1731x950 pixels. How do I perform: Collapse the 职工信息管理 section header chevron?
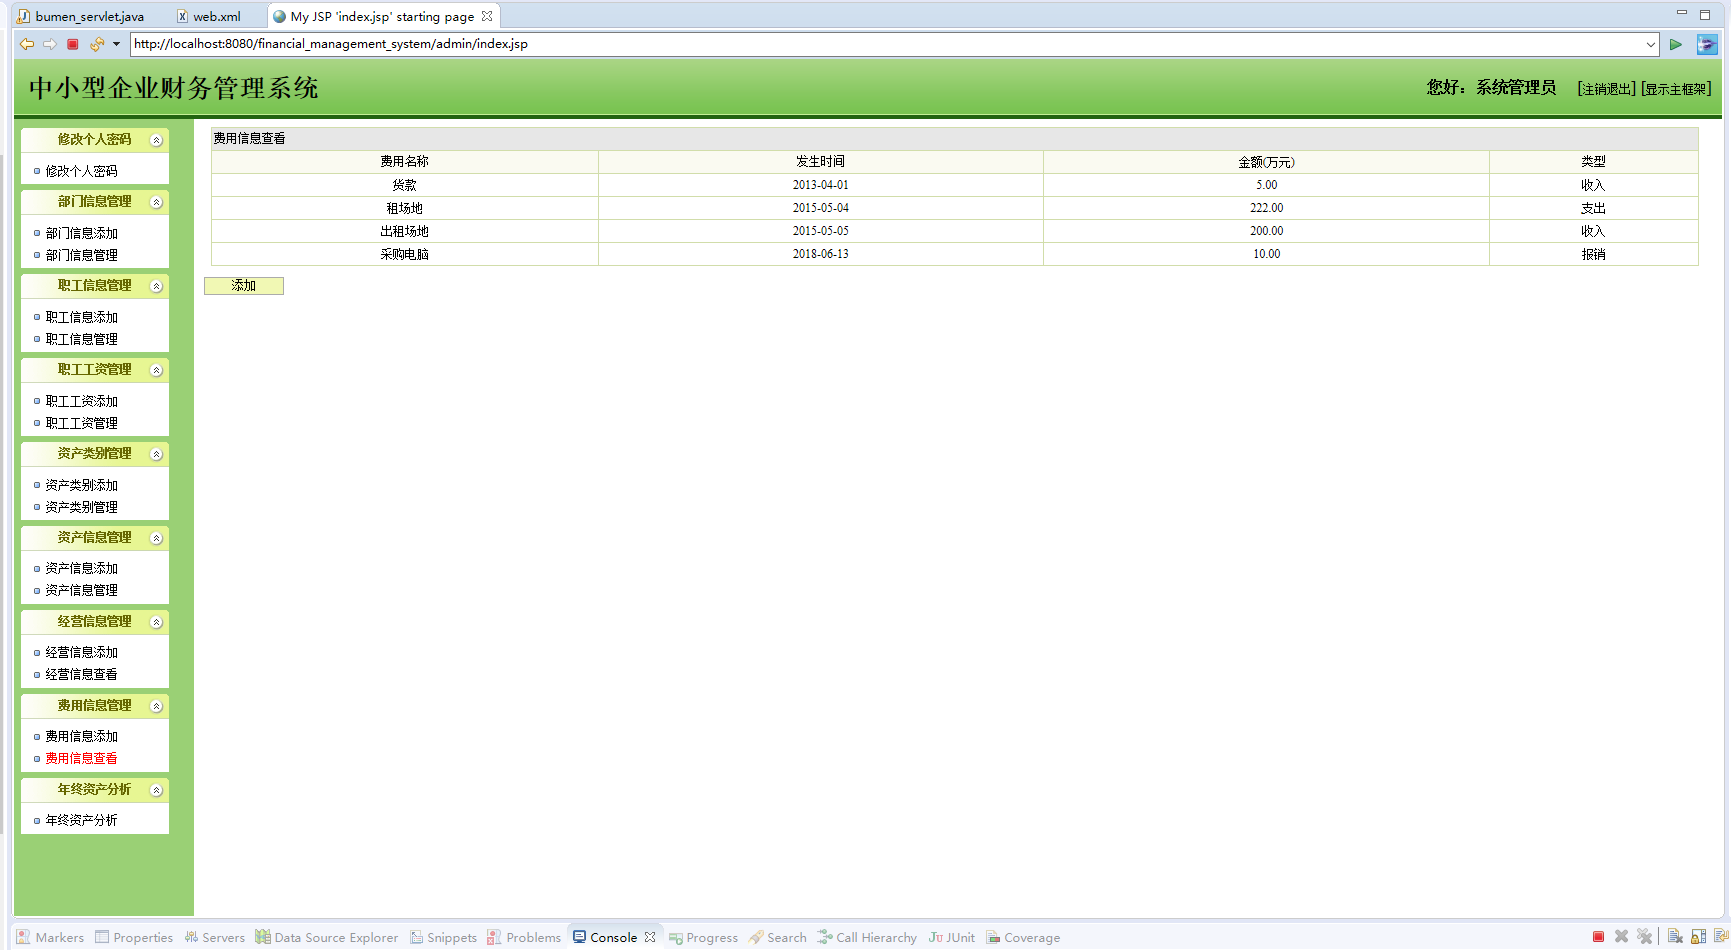point(156,286)
